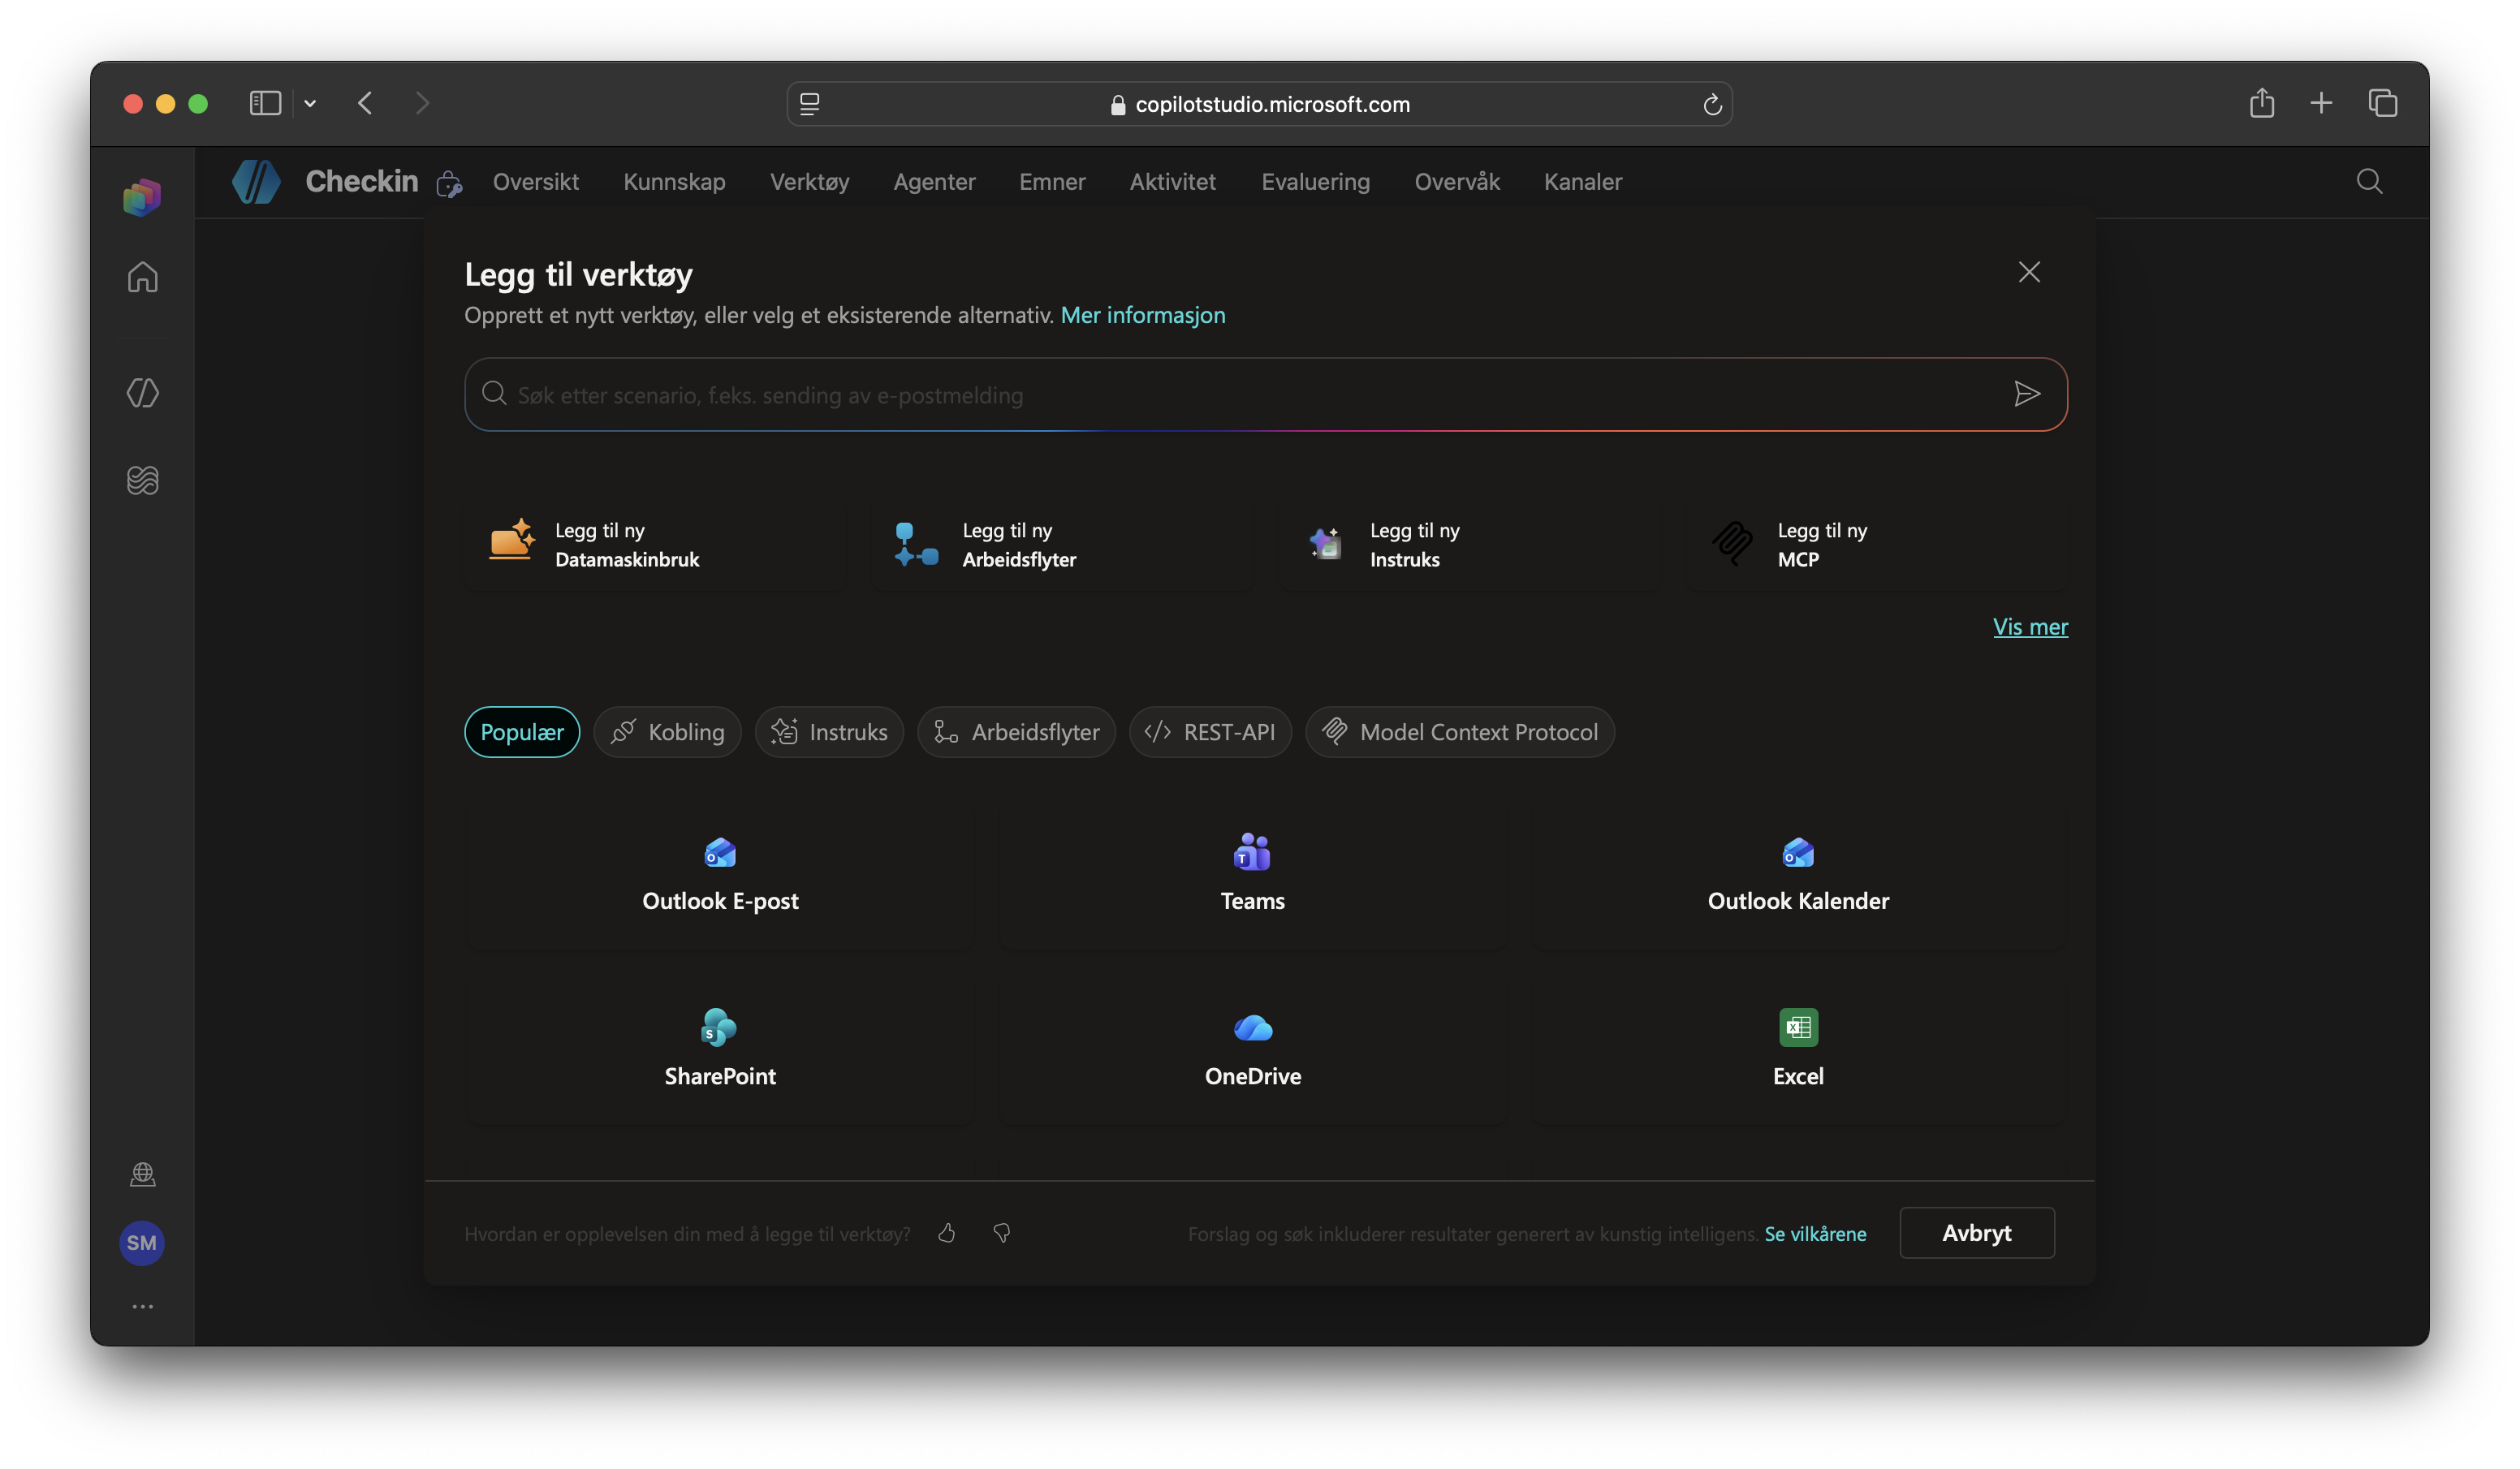
Task: Toggle the Safari sidebar button
Action: pyautogui.click(x=265, y=103)
